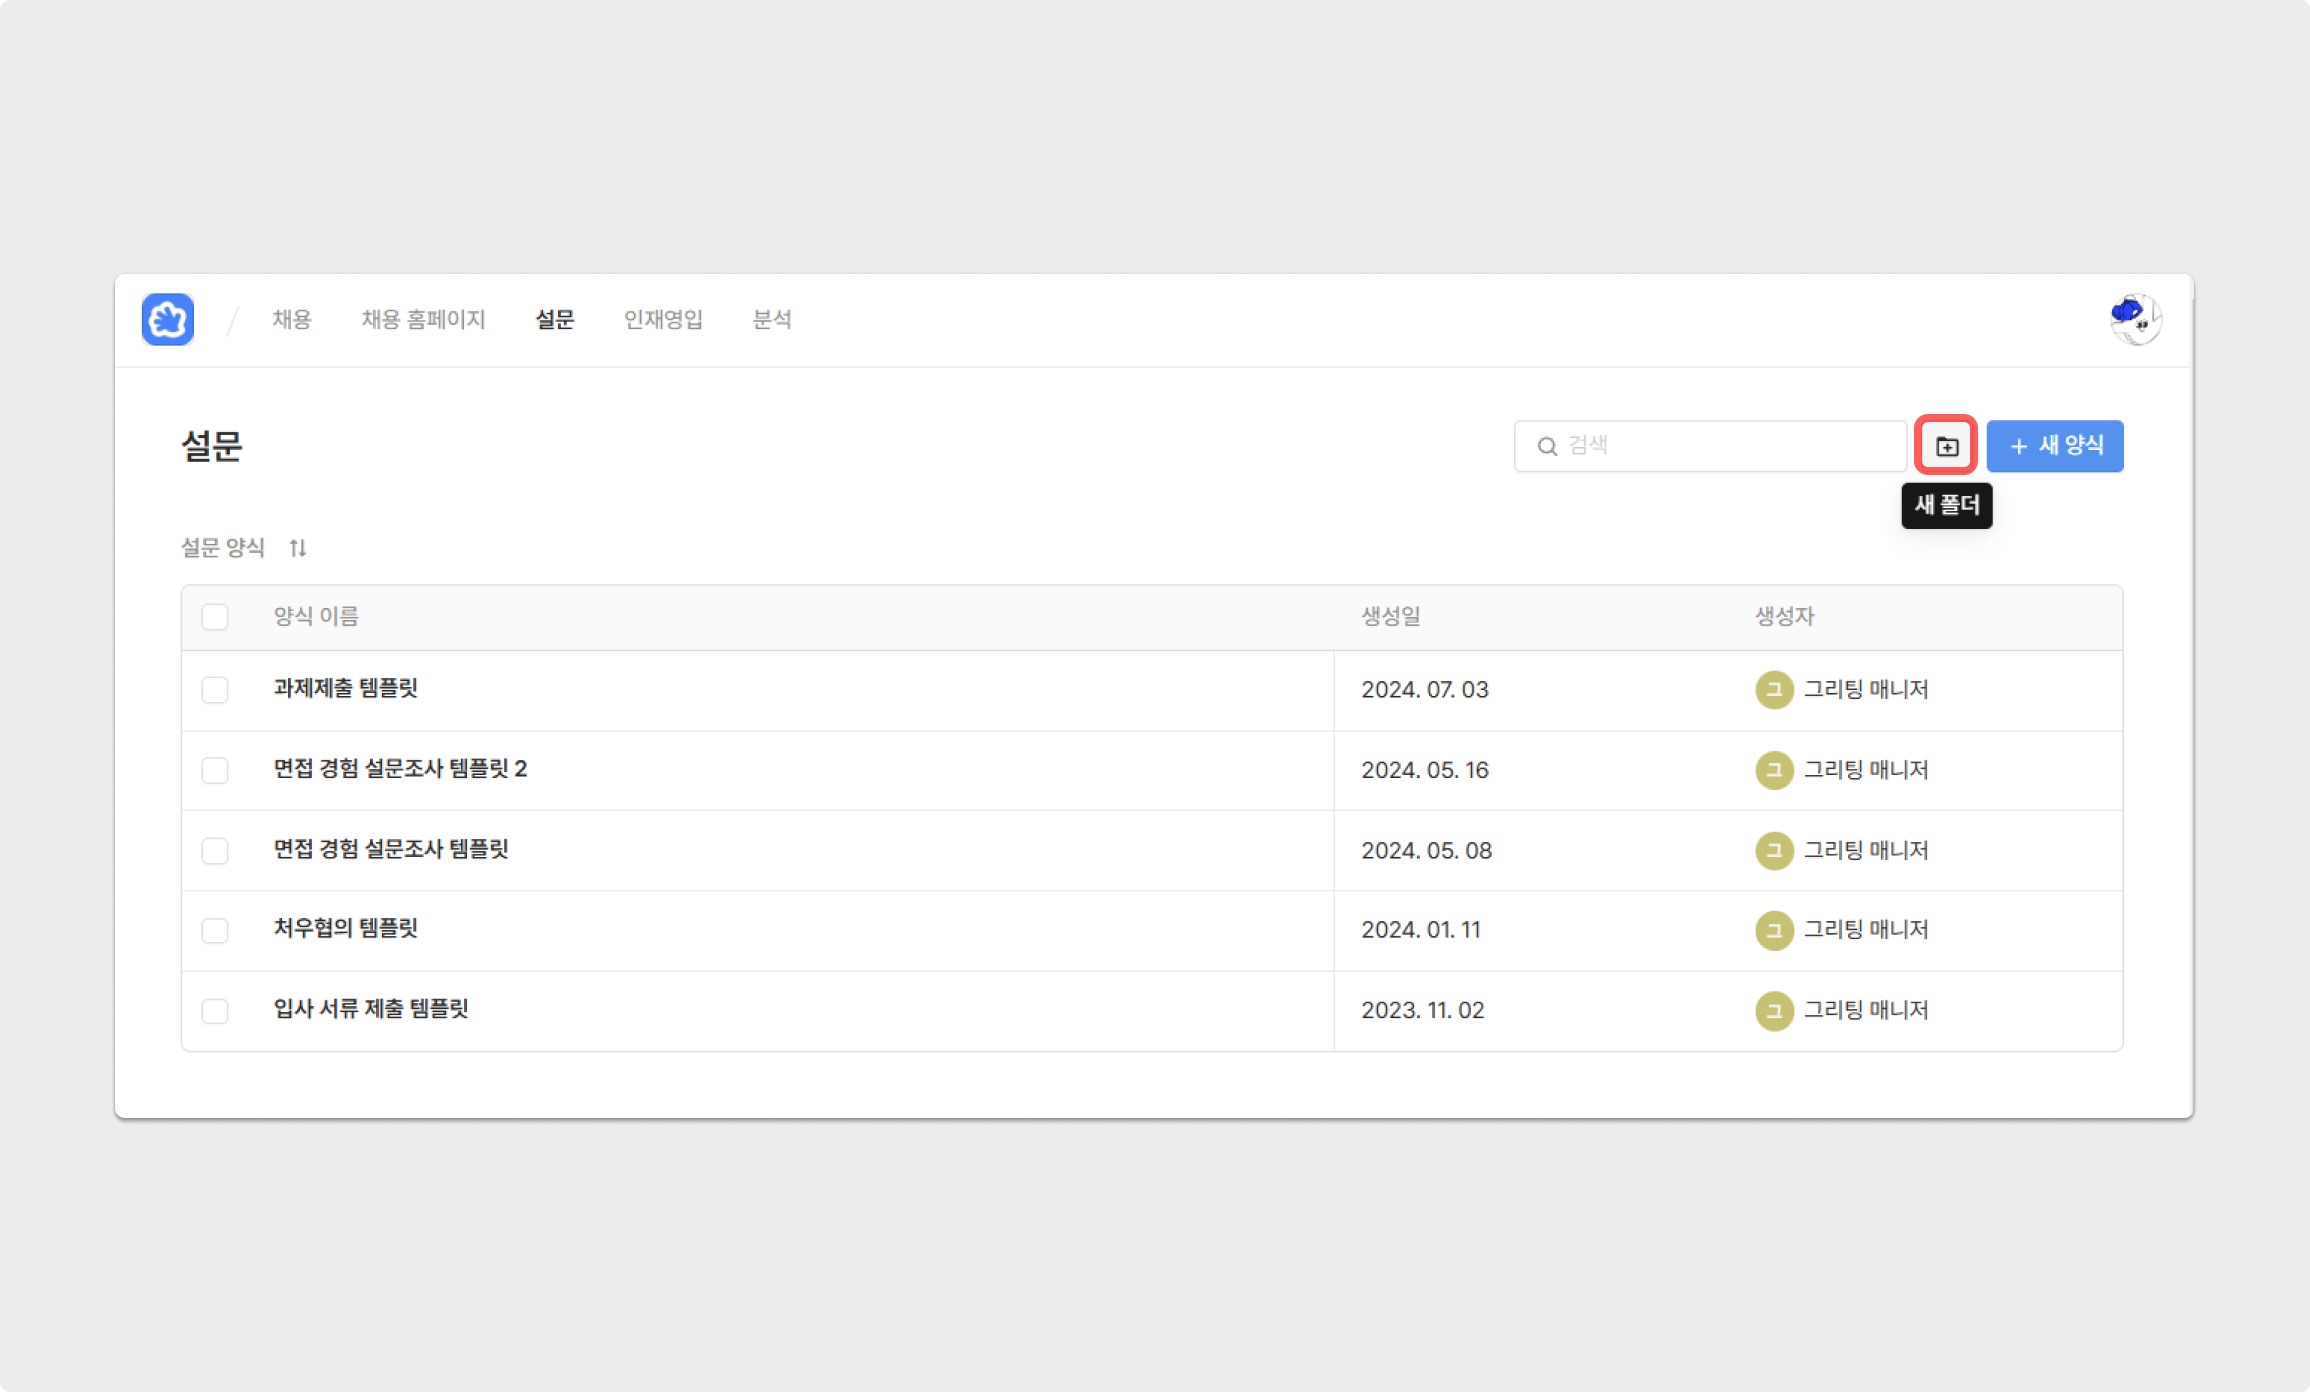
Task: Open the user profile avatar
Action: (2135, 320)
